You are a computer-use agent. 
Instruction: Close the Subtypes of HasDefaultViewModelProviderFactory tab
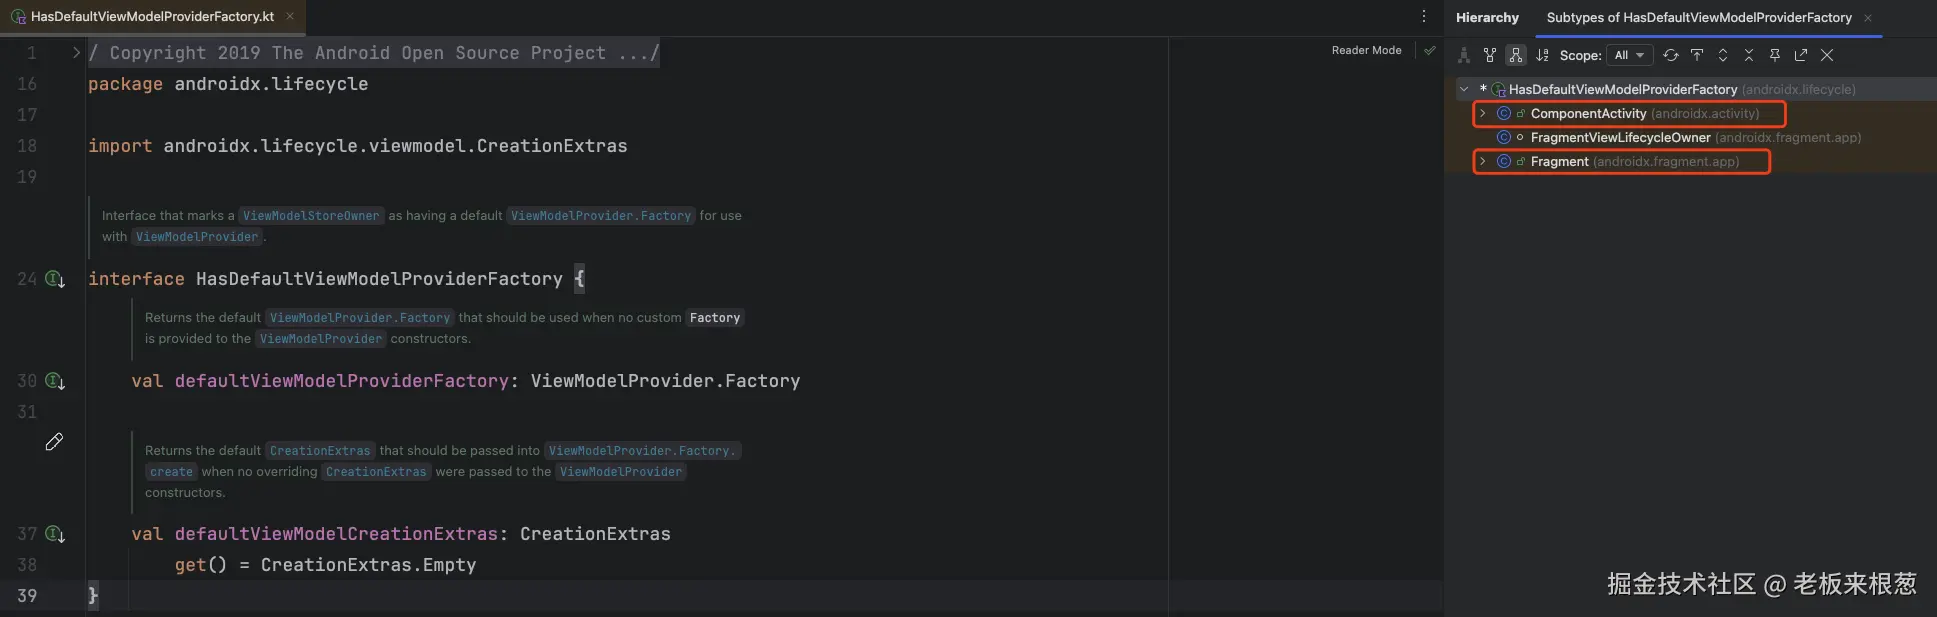point(1868,18)
